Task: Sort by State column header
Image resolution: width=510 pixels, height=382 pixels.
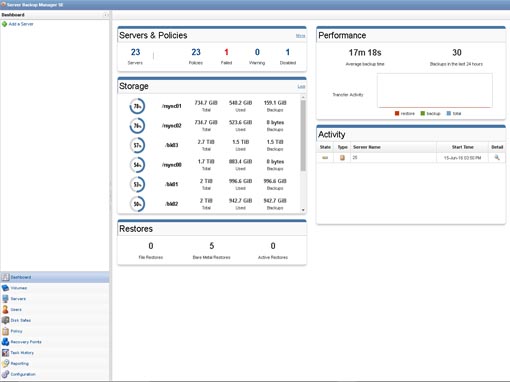Action: pos(325,147)
